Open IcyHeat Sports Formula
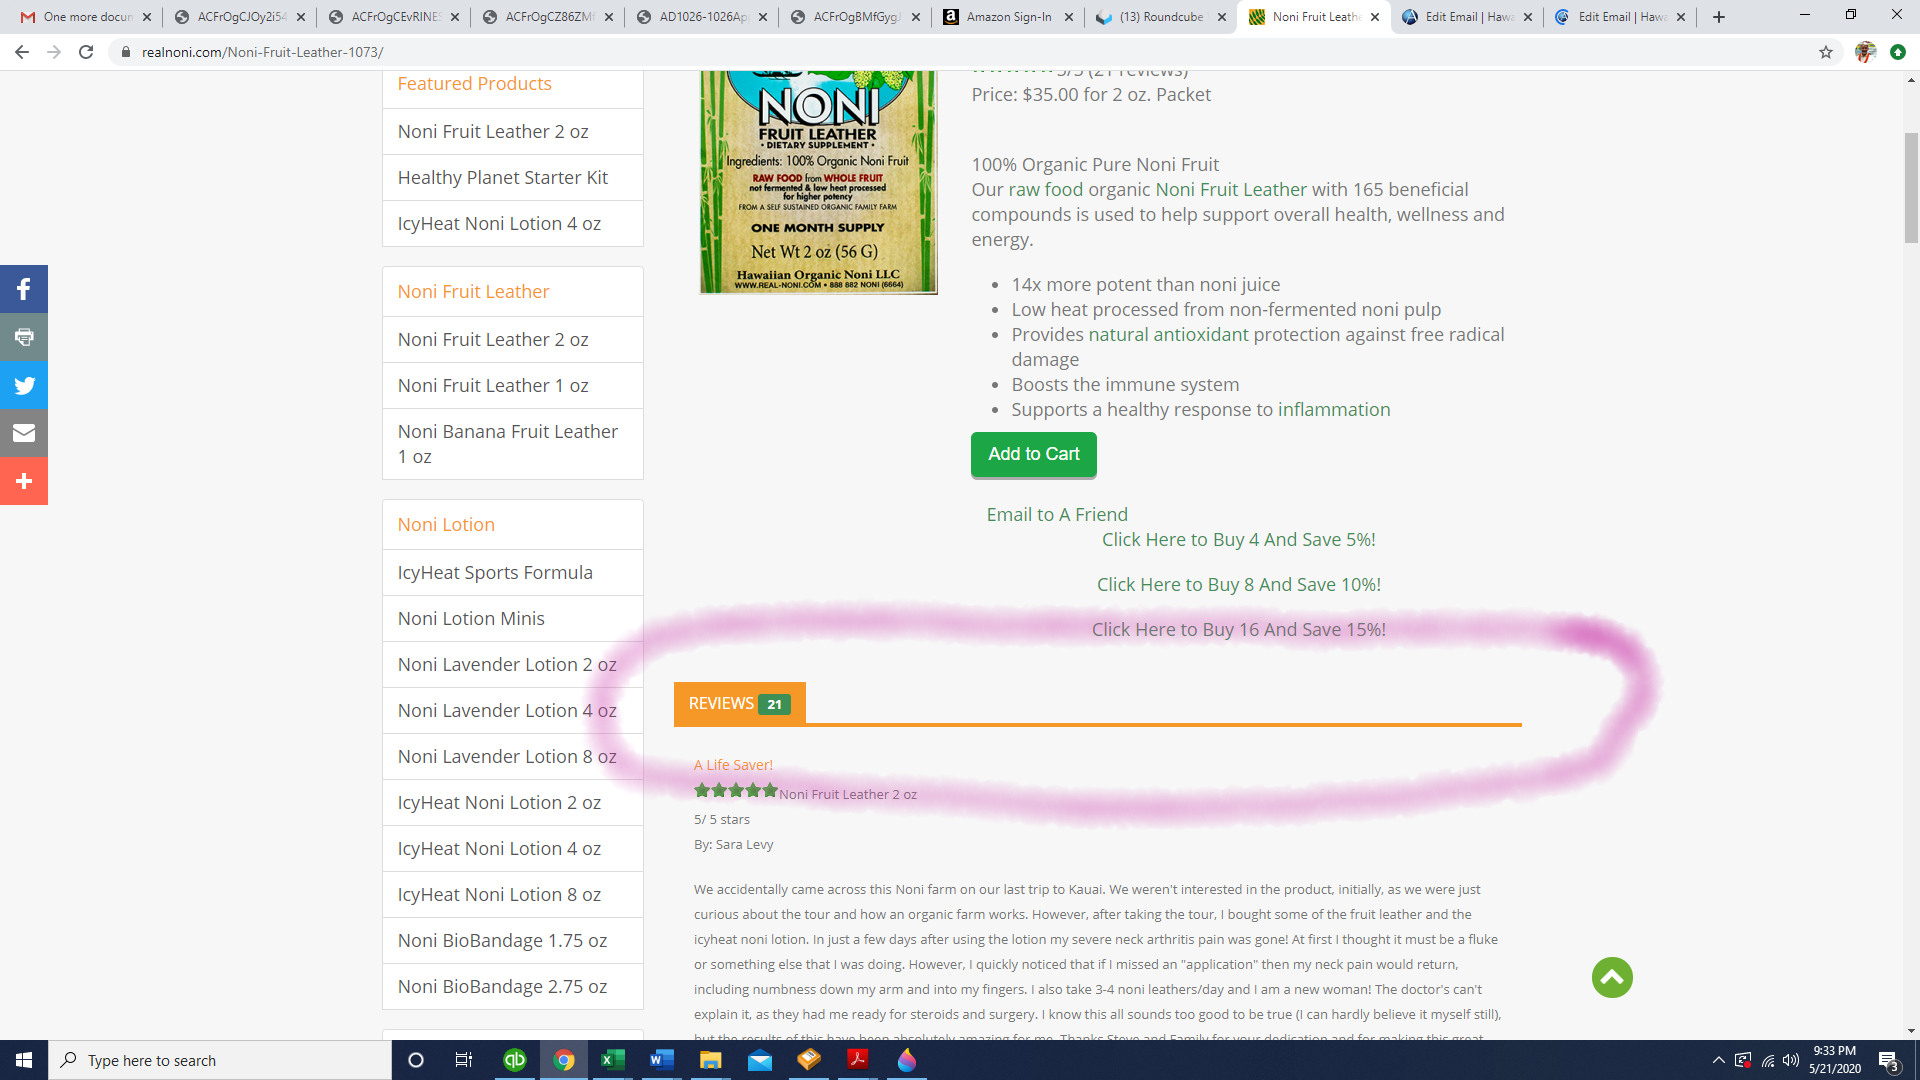Screen dimensions: 1920x1080 coord(513,573)
